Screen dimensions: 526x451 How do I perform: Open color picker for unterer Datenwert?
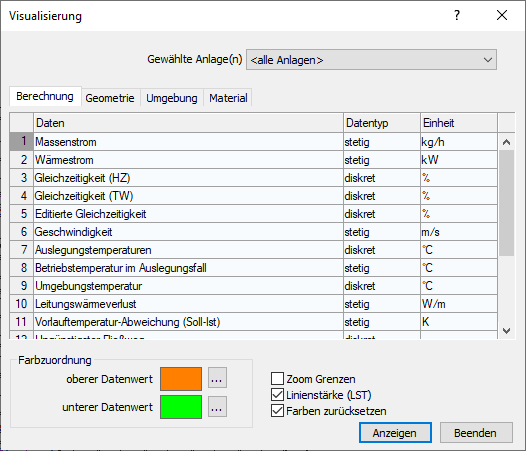217,407
